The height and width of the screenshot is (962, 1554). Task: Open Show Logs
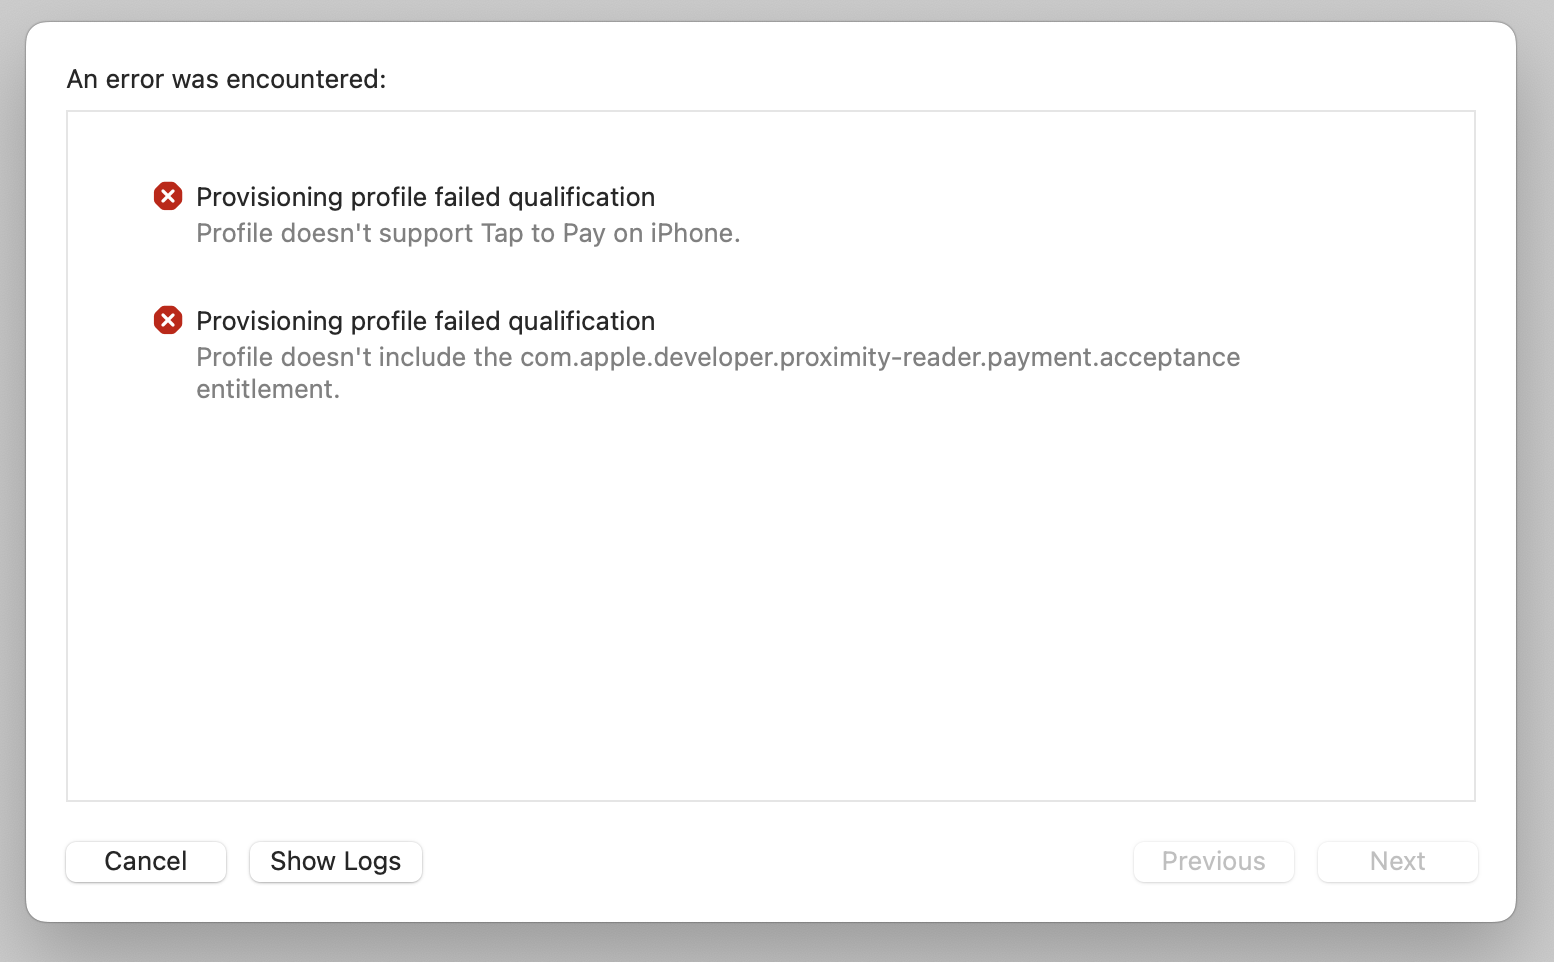pyautogui.click(x=336, y=861)
